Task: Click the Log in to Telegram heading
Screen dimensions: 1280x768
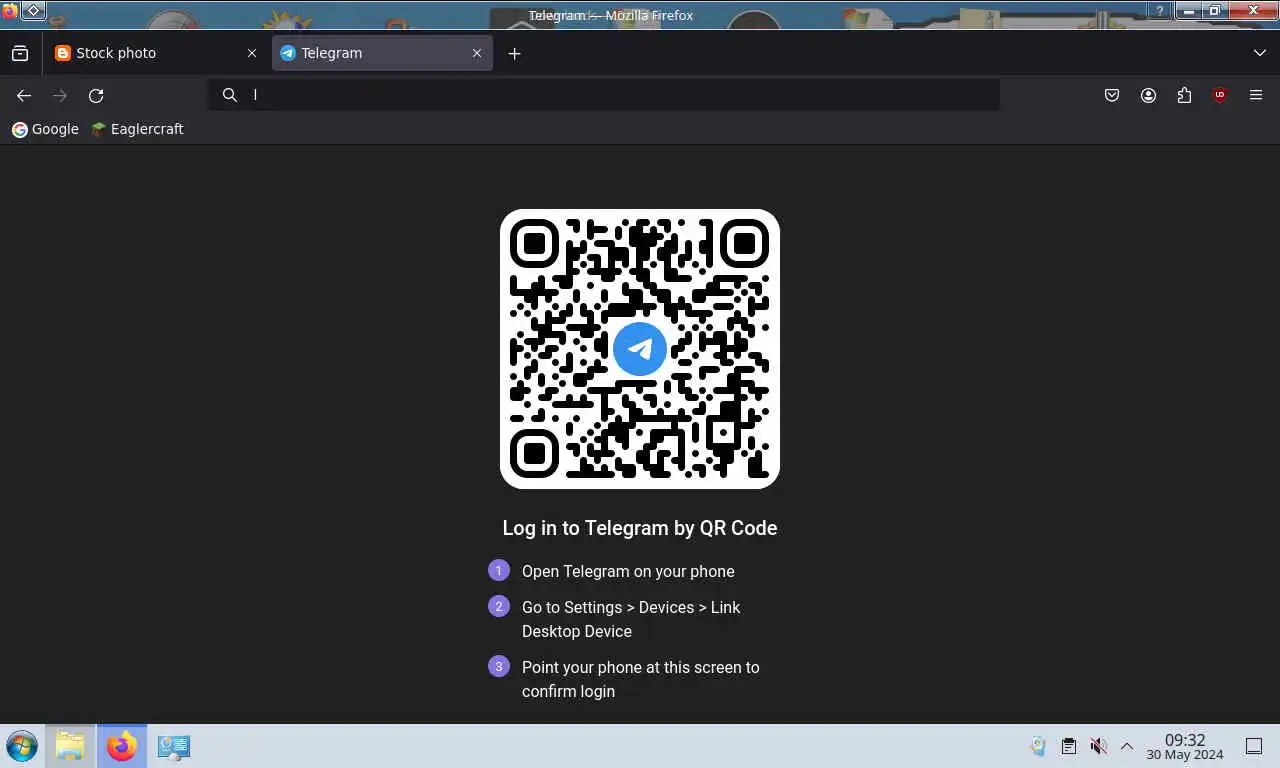Action: point(640,528)
